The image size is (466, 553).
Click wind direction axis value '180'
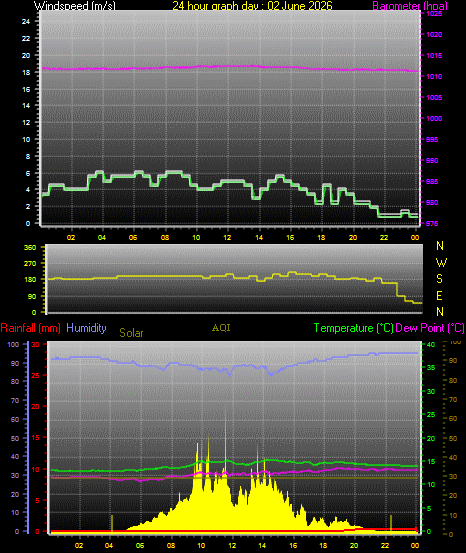[30, 280]
